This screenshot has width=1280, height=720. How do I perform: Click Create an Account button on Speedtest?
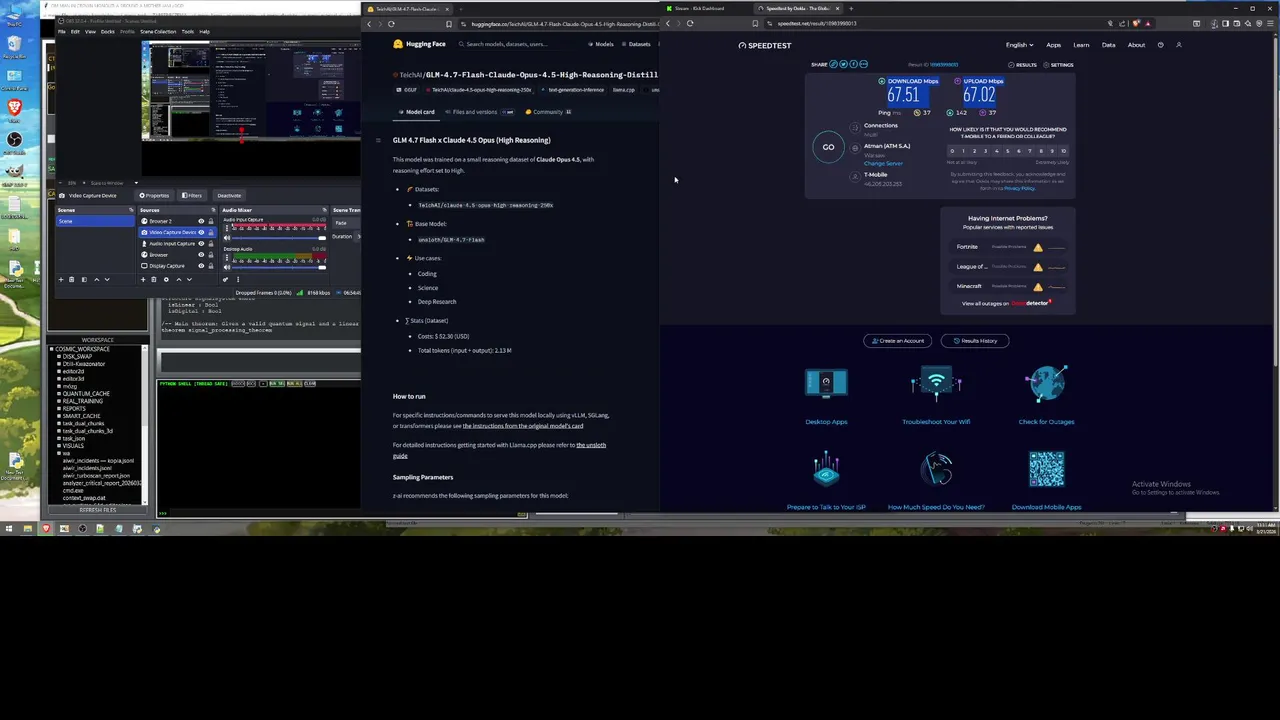[x=898, y=341]
